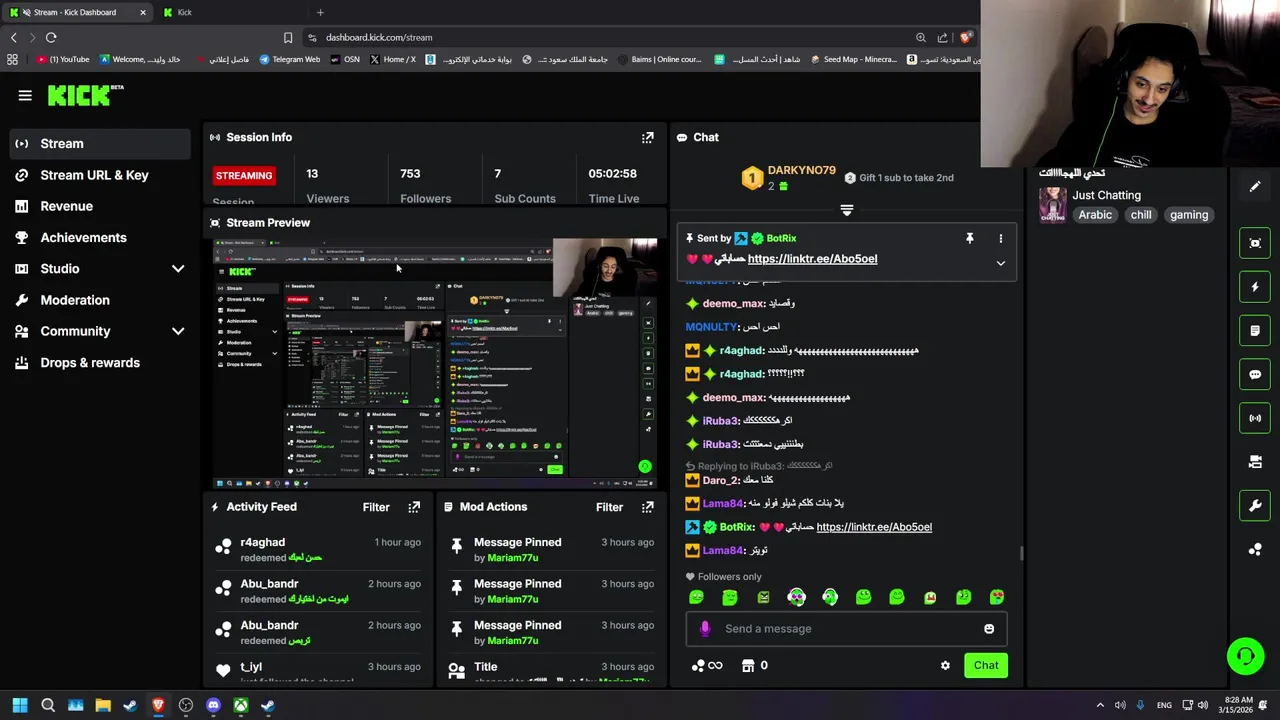Pop out the Activity Feed panel
The height and width of the screenshot is (720, 1280).
click(414, 507)
